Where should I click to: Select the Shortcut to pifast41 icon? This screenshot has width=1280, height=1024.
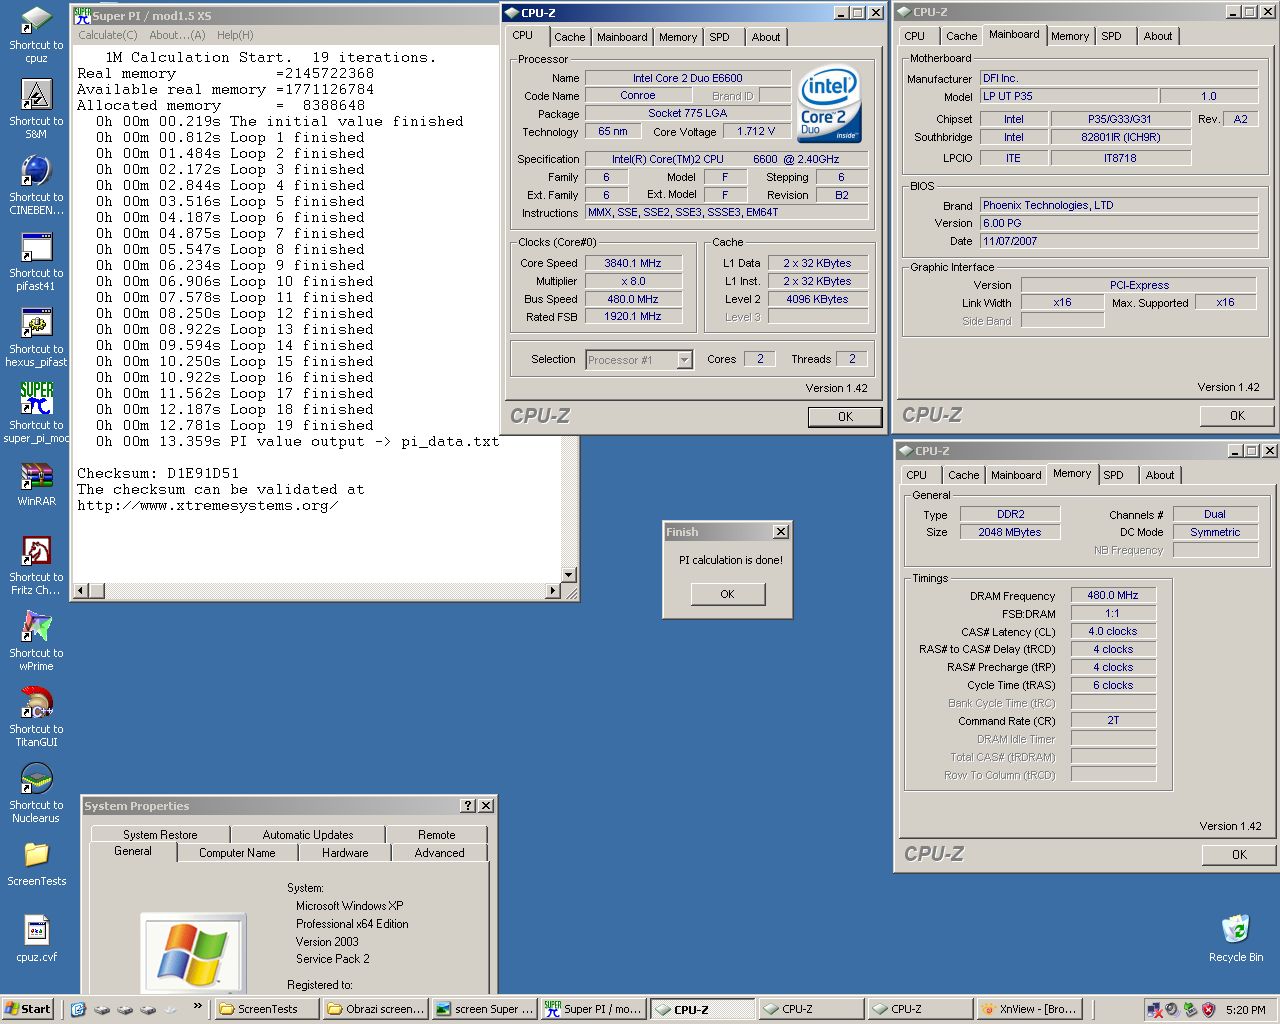tap(36, 262)
